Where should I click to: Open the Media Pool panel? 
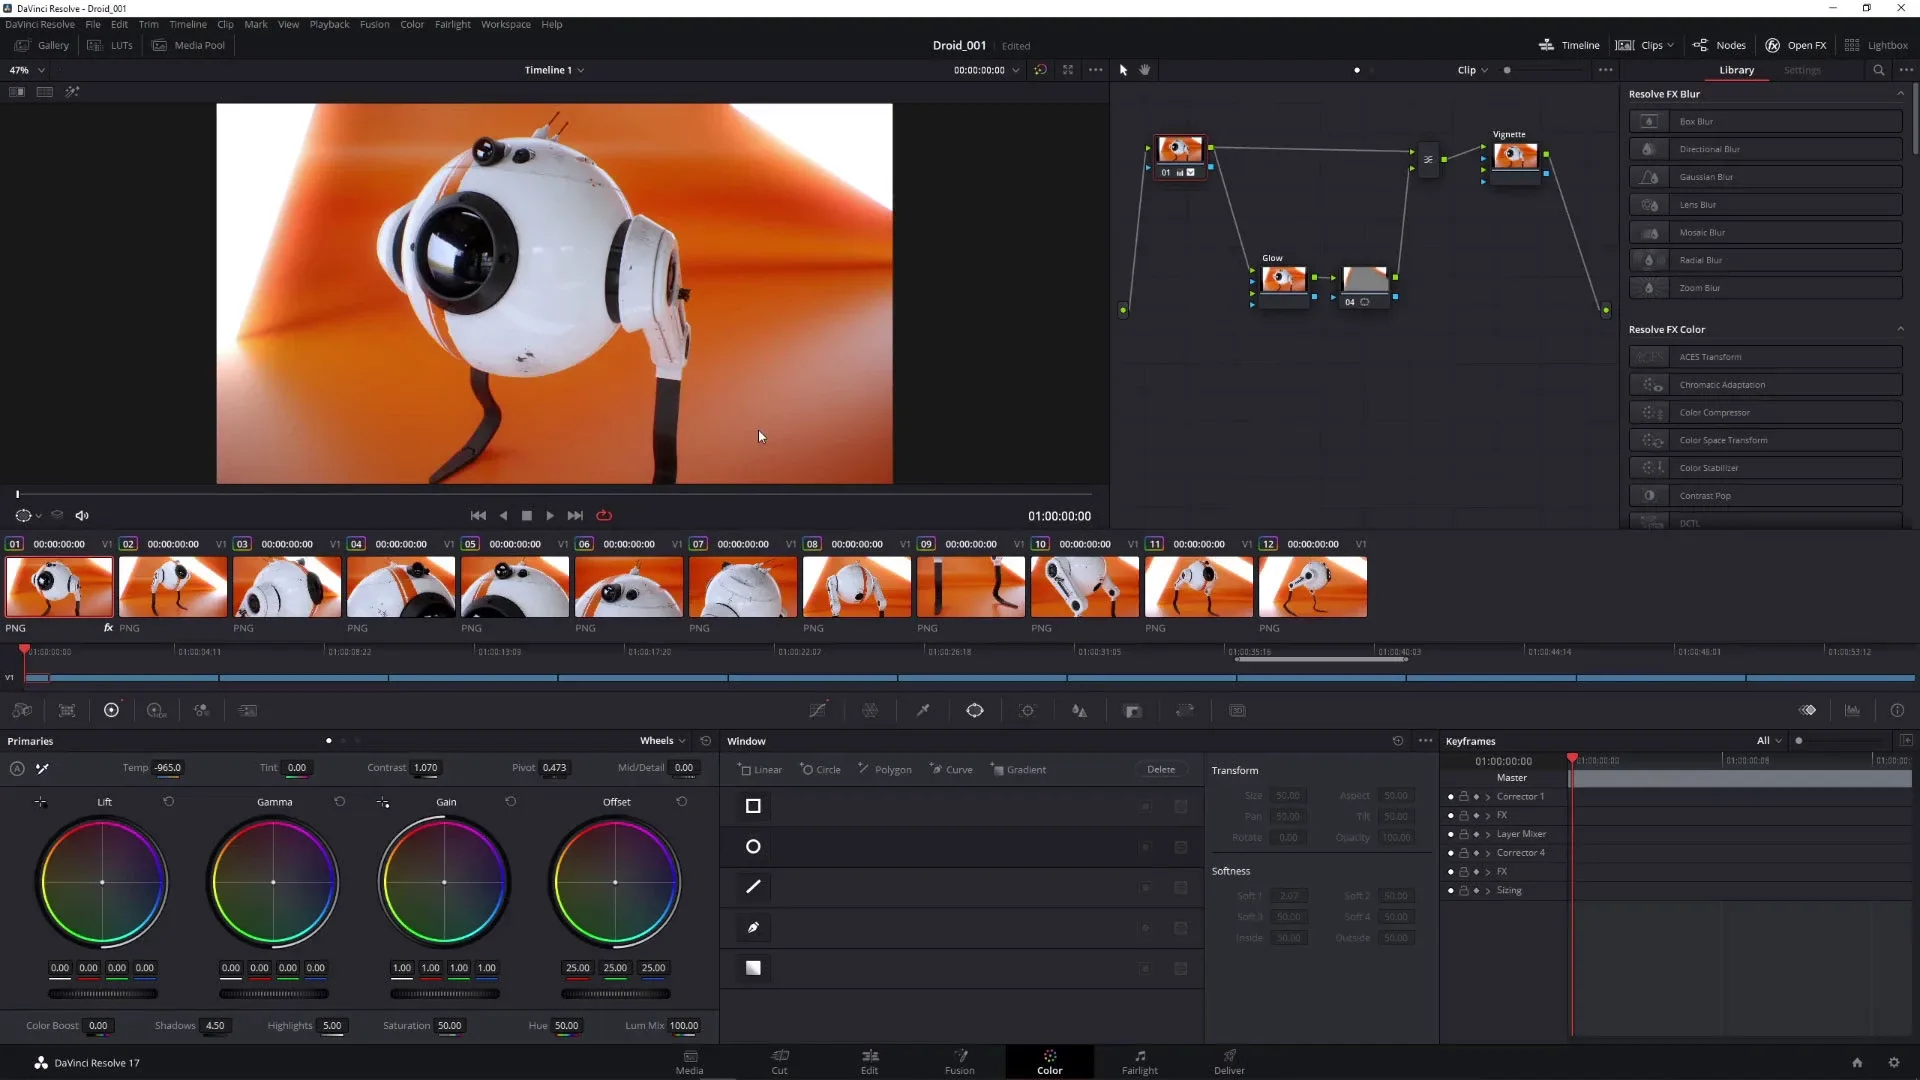coord(188,45)
